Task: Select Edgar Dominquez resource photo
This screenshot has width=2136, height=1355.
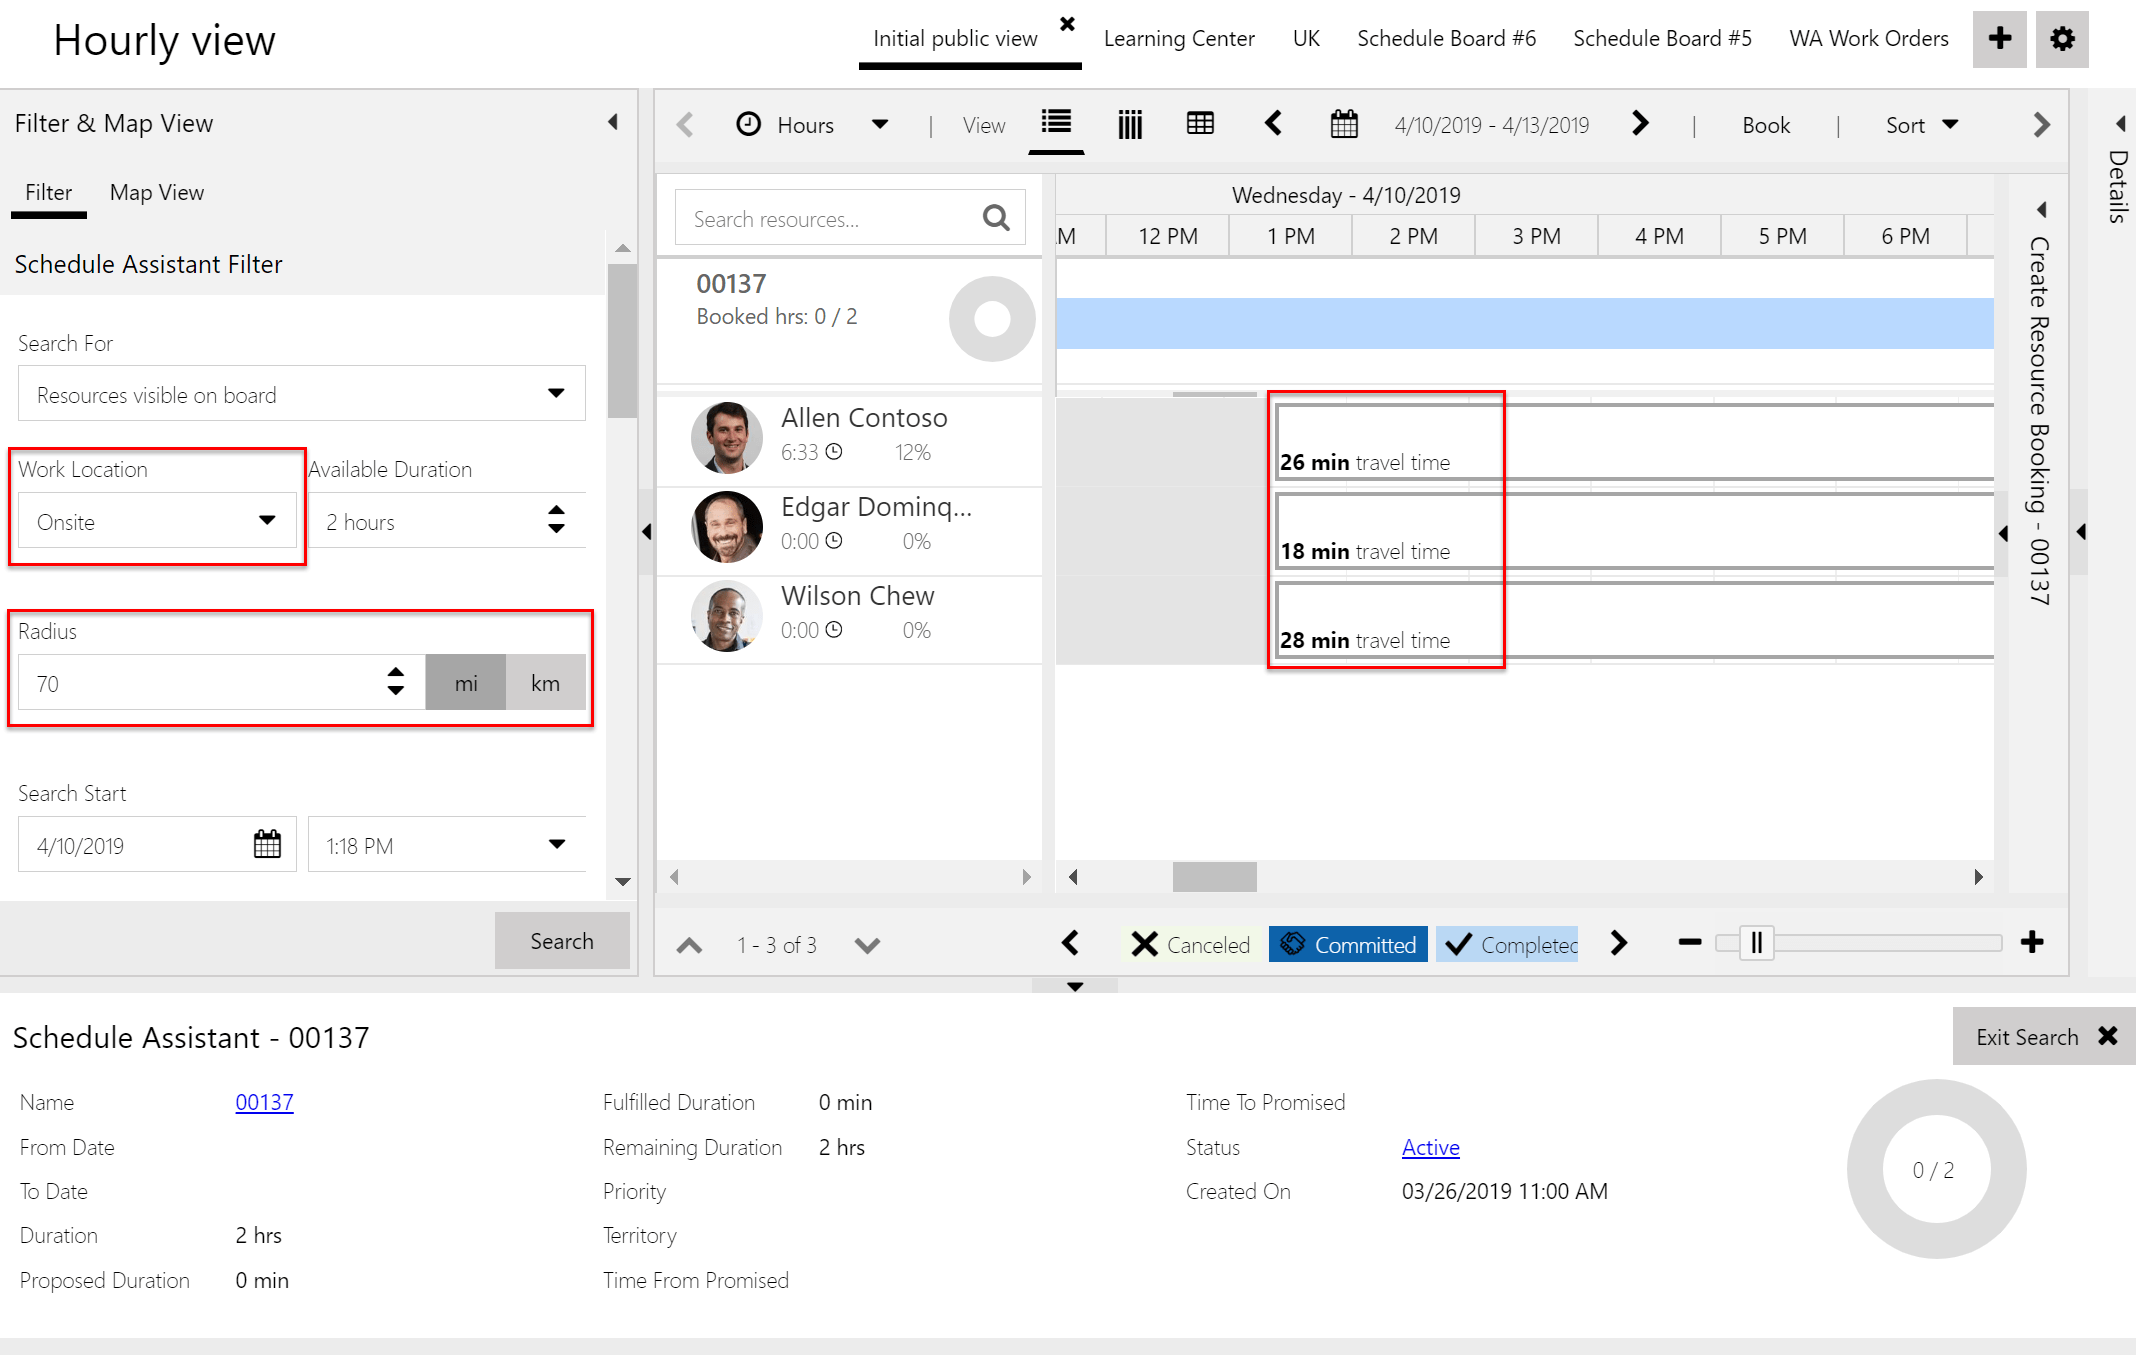Action: pos(727,526)
